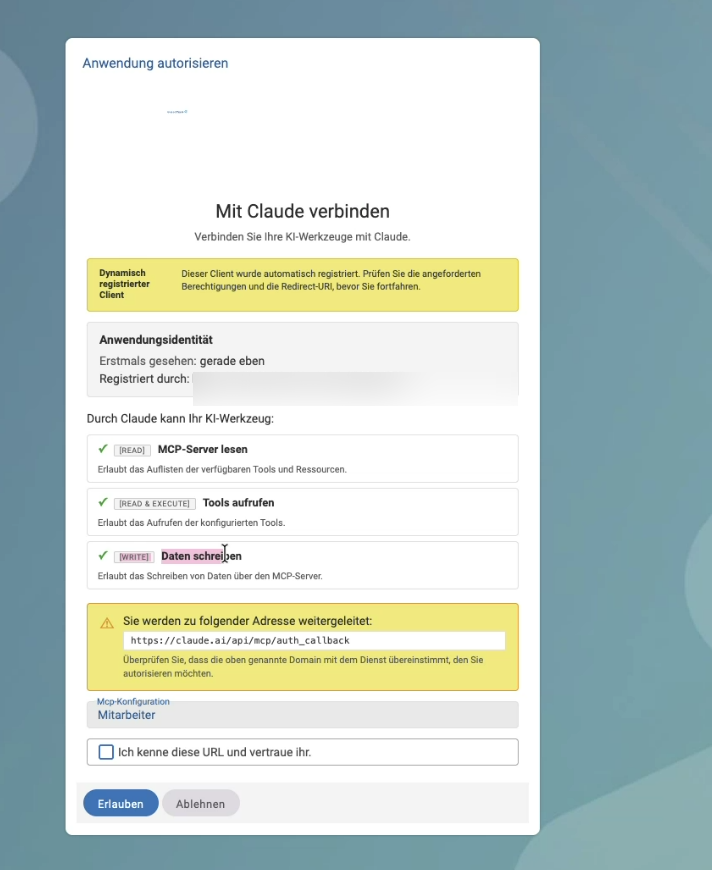The image size is (712, 870).
Task: Click 'Erlaubt das Auflisten der verfügbaren Tools' description
Action: (x=222, y=469)
